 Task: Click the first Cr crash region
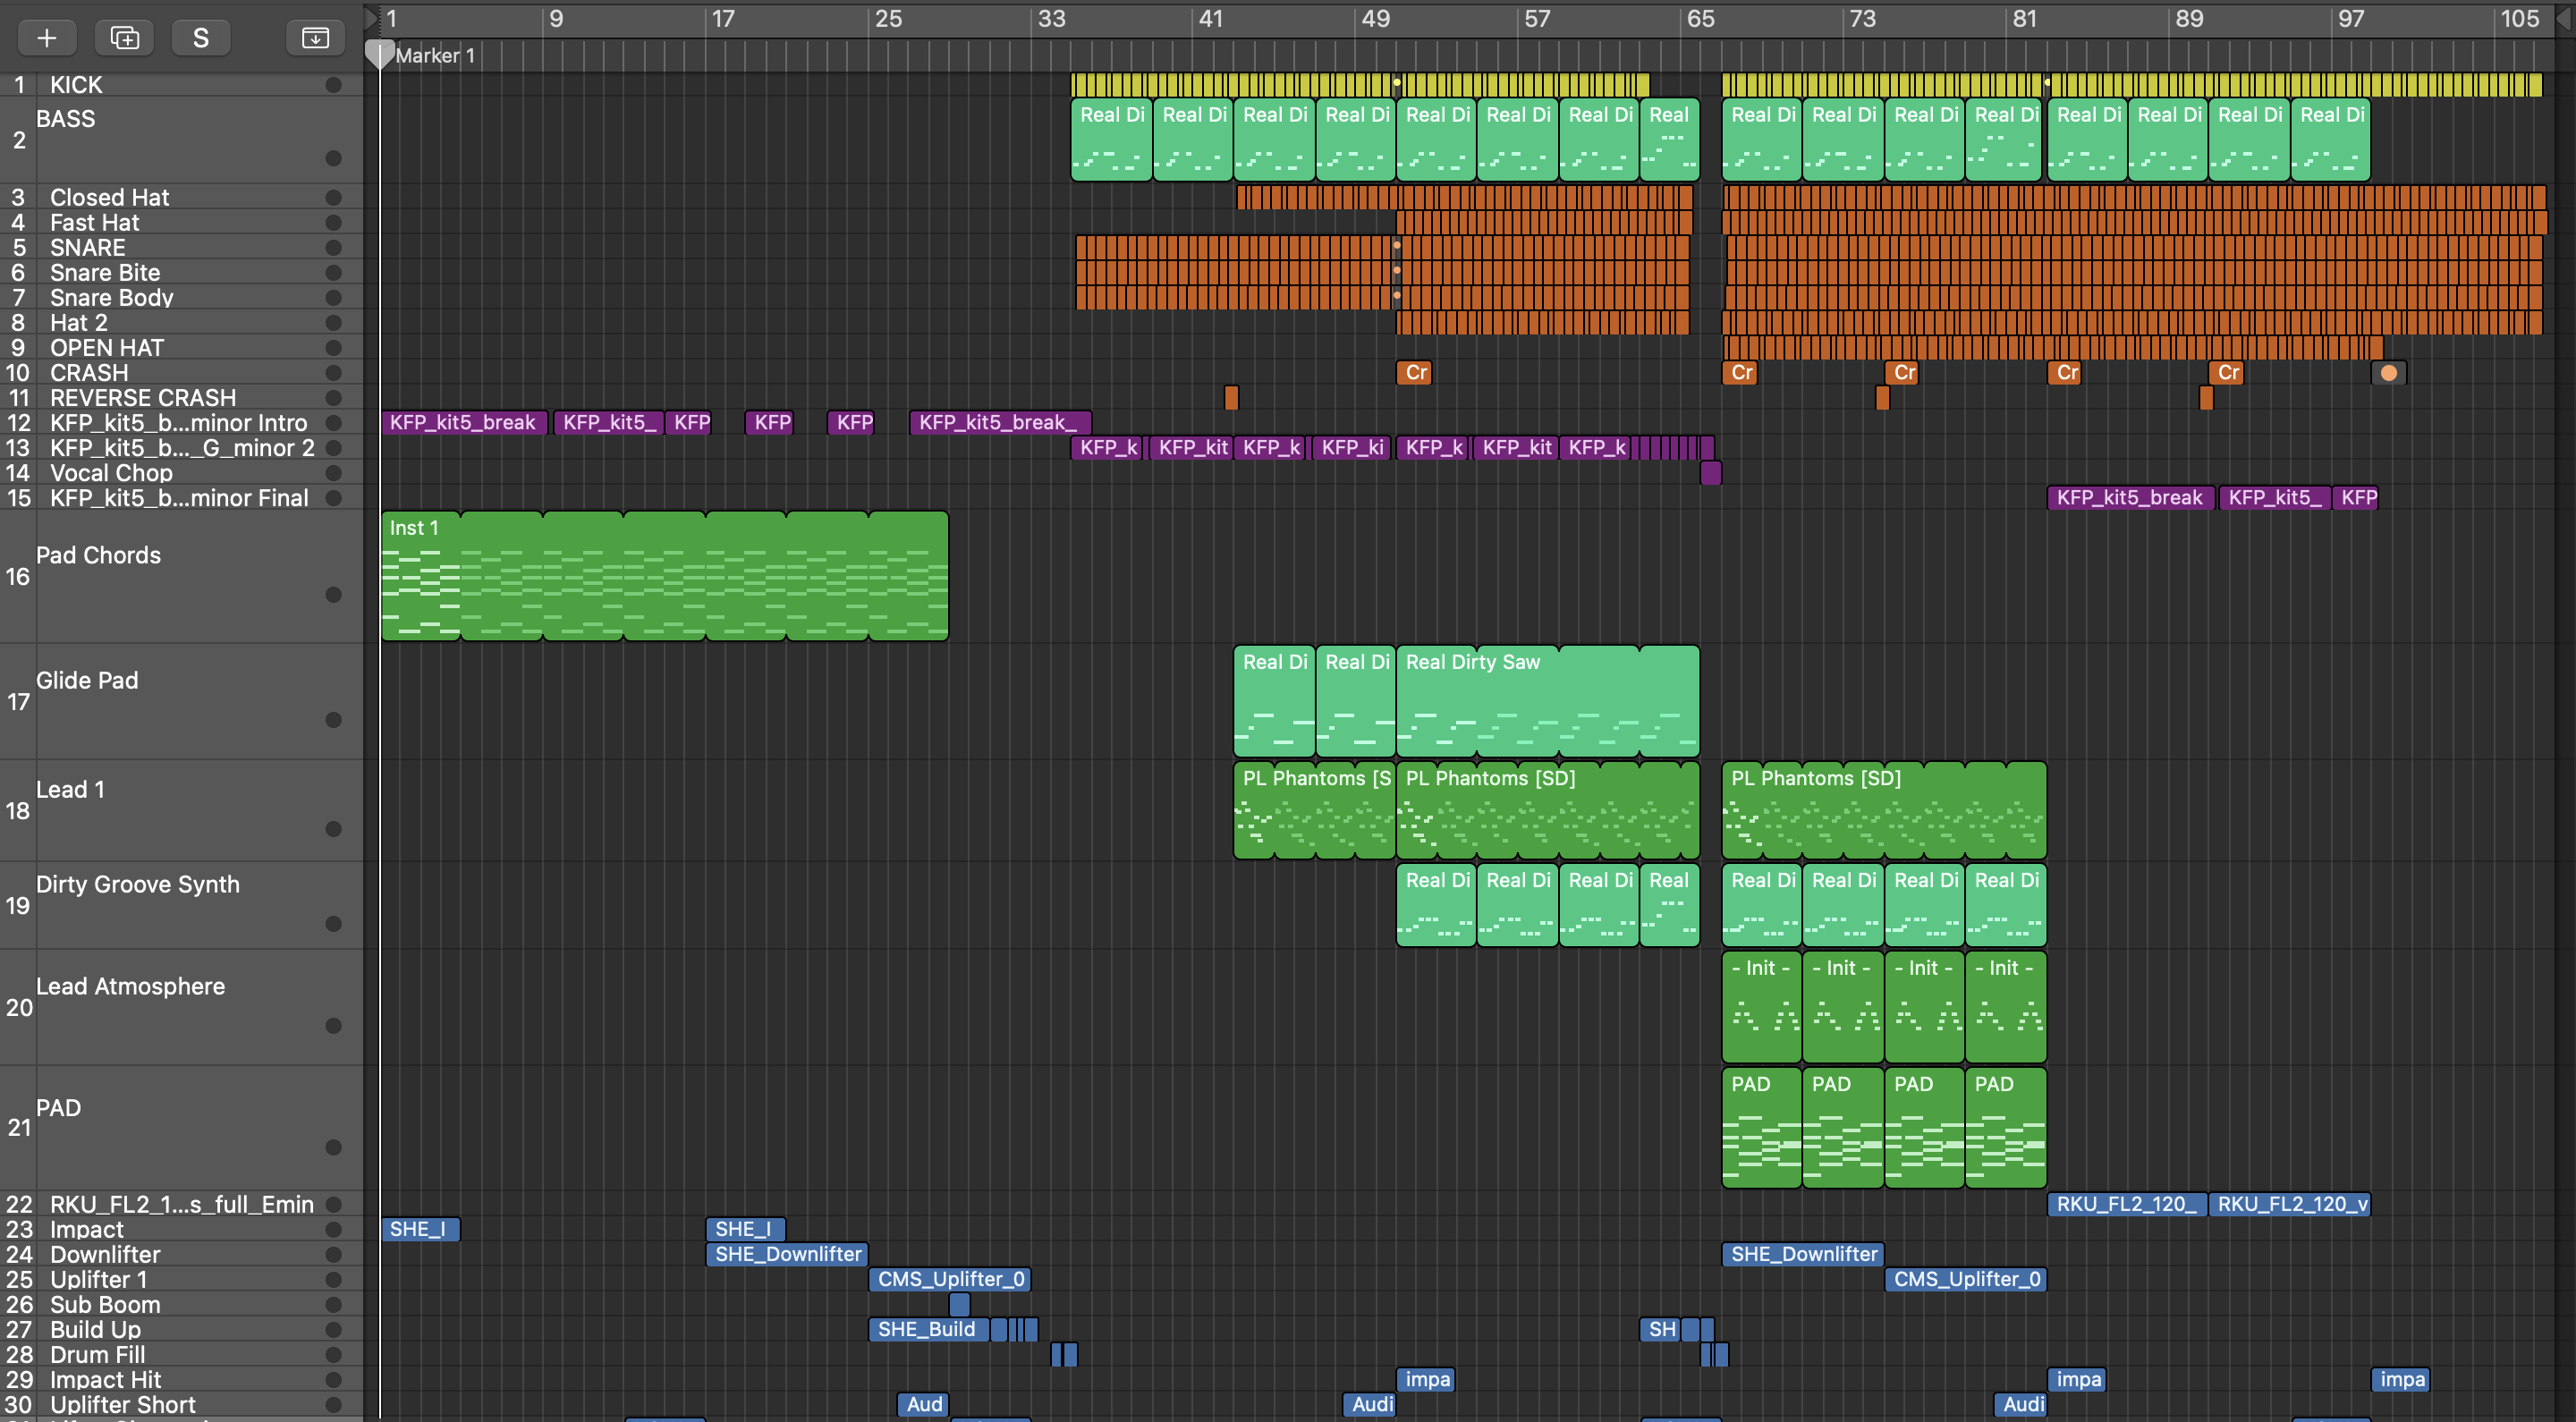tap(1415, 373)
